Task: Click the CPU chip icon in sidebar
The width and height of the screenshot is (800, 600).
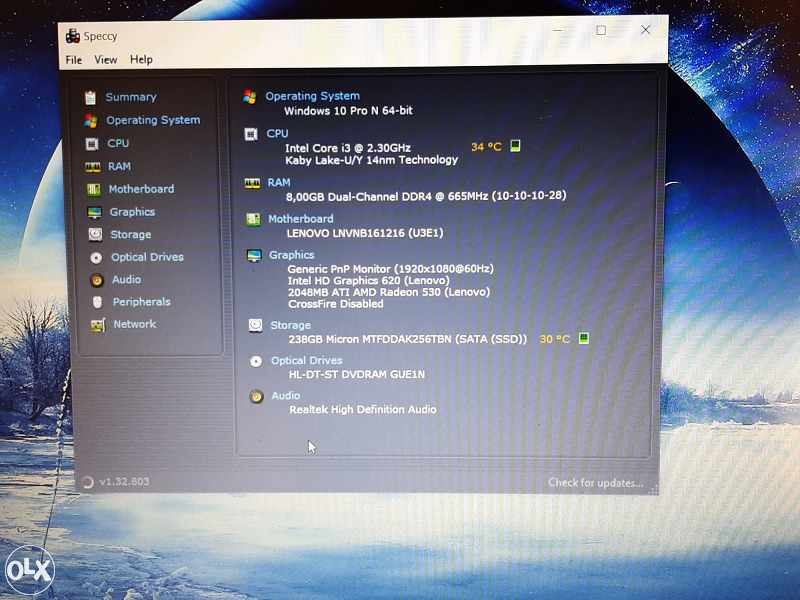Action: tap(92, 144)
